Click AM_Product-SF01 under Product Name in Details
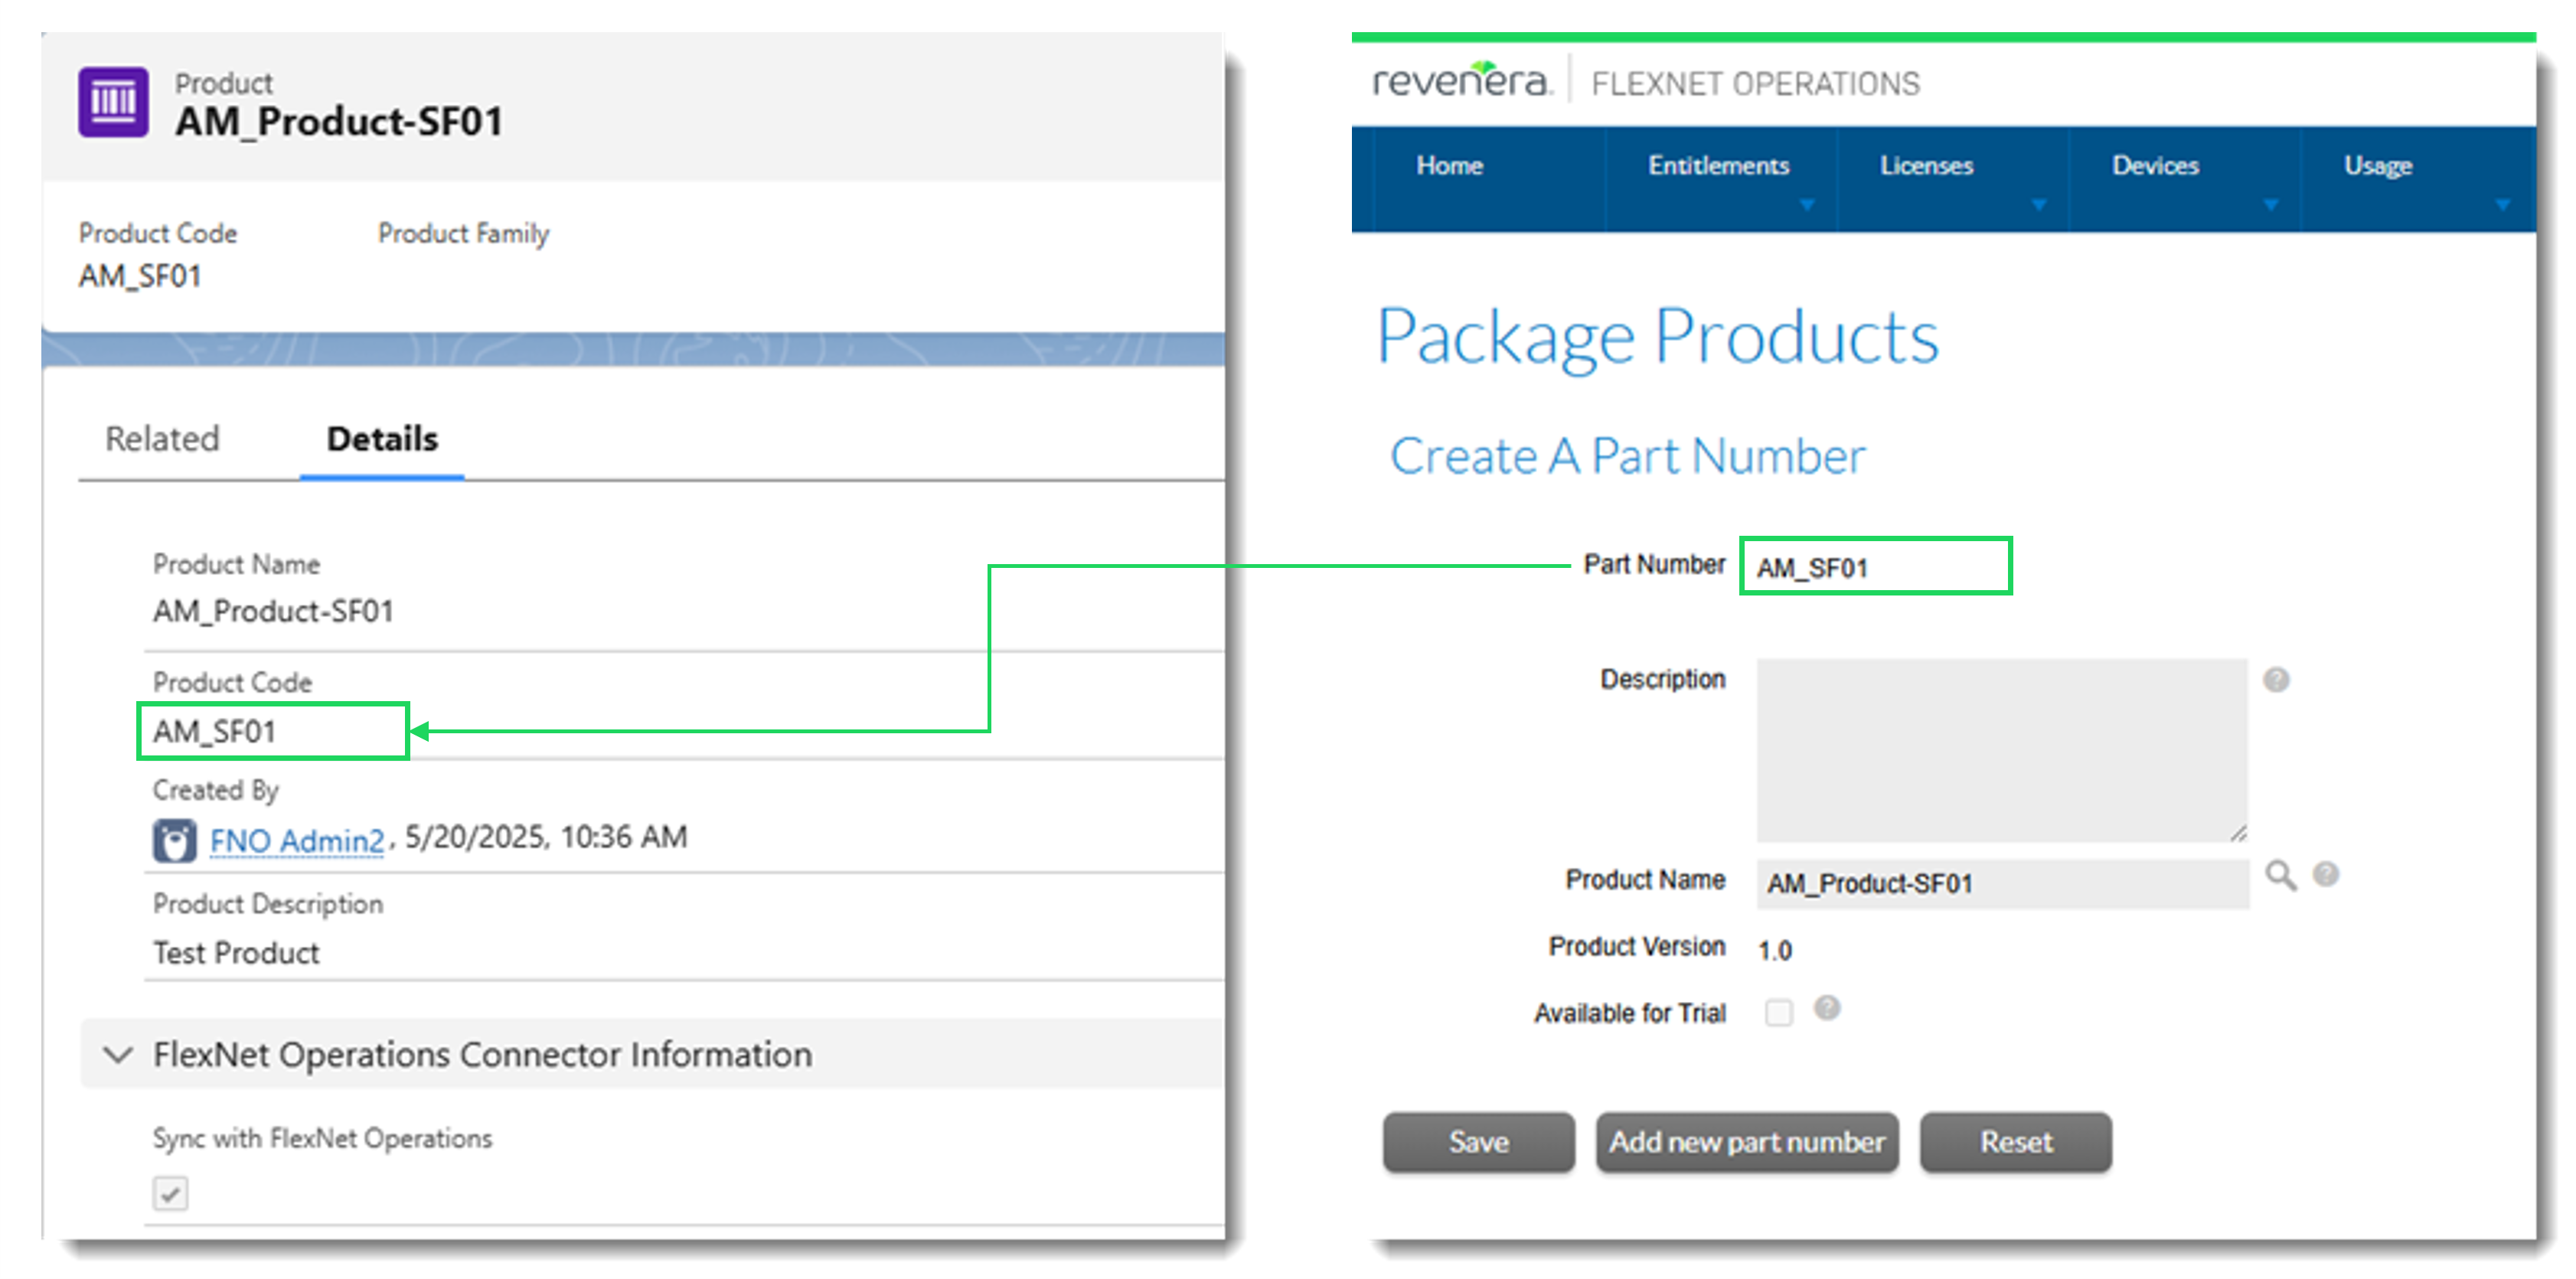Image resolution: width=2576 pixels, height=1279 pixels. pos(273,611)
